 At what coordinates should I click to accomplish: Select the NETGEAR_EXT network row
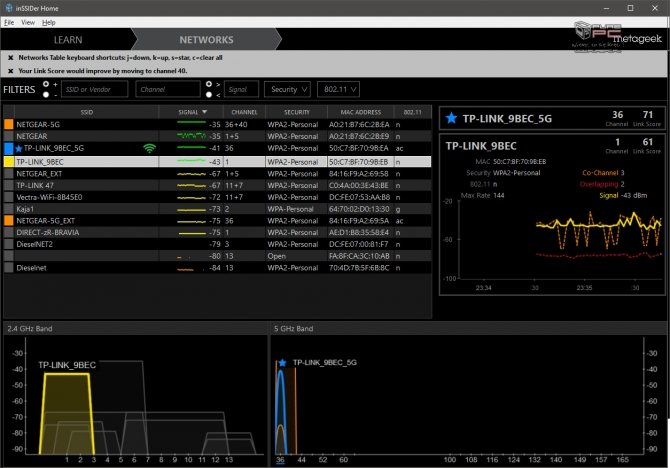pos(217,174)
